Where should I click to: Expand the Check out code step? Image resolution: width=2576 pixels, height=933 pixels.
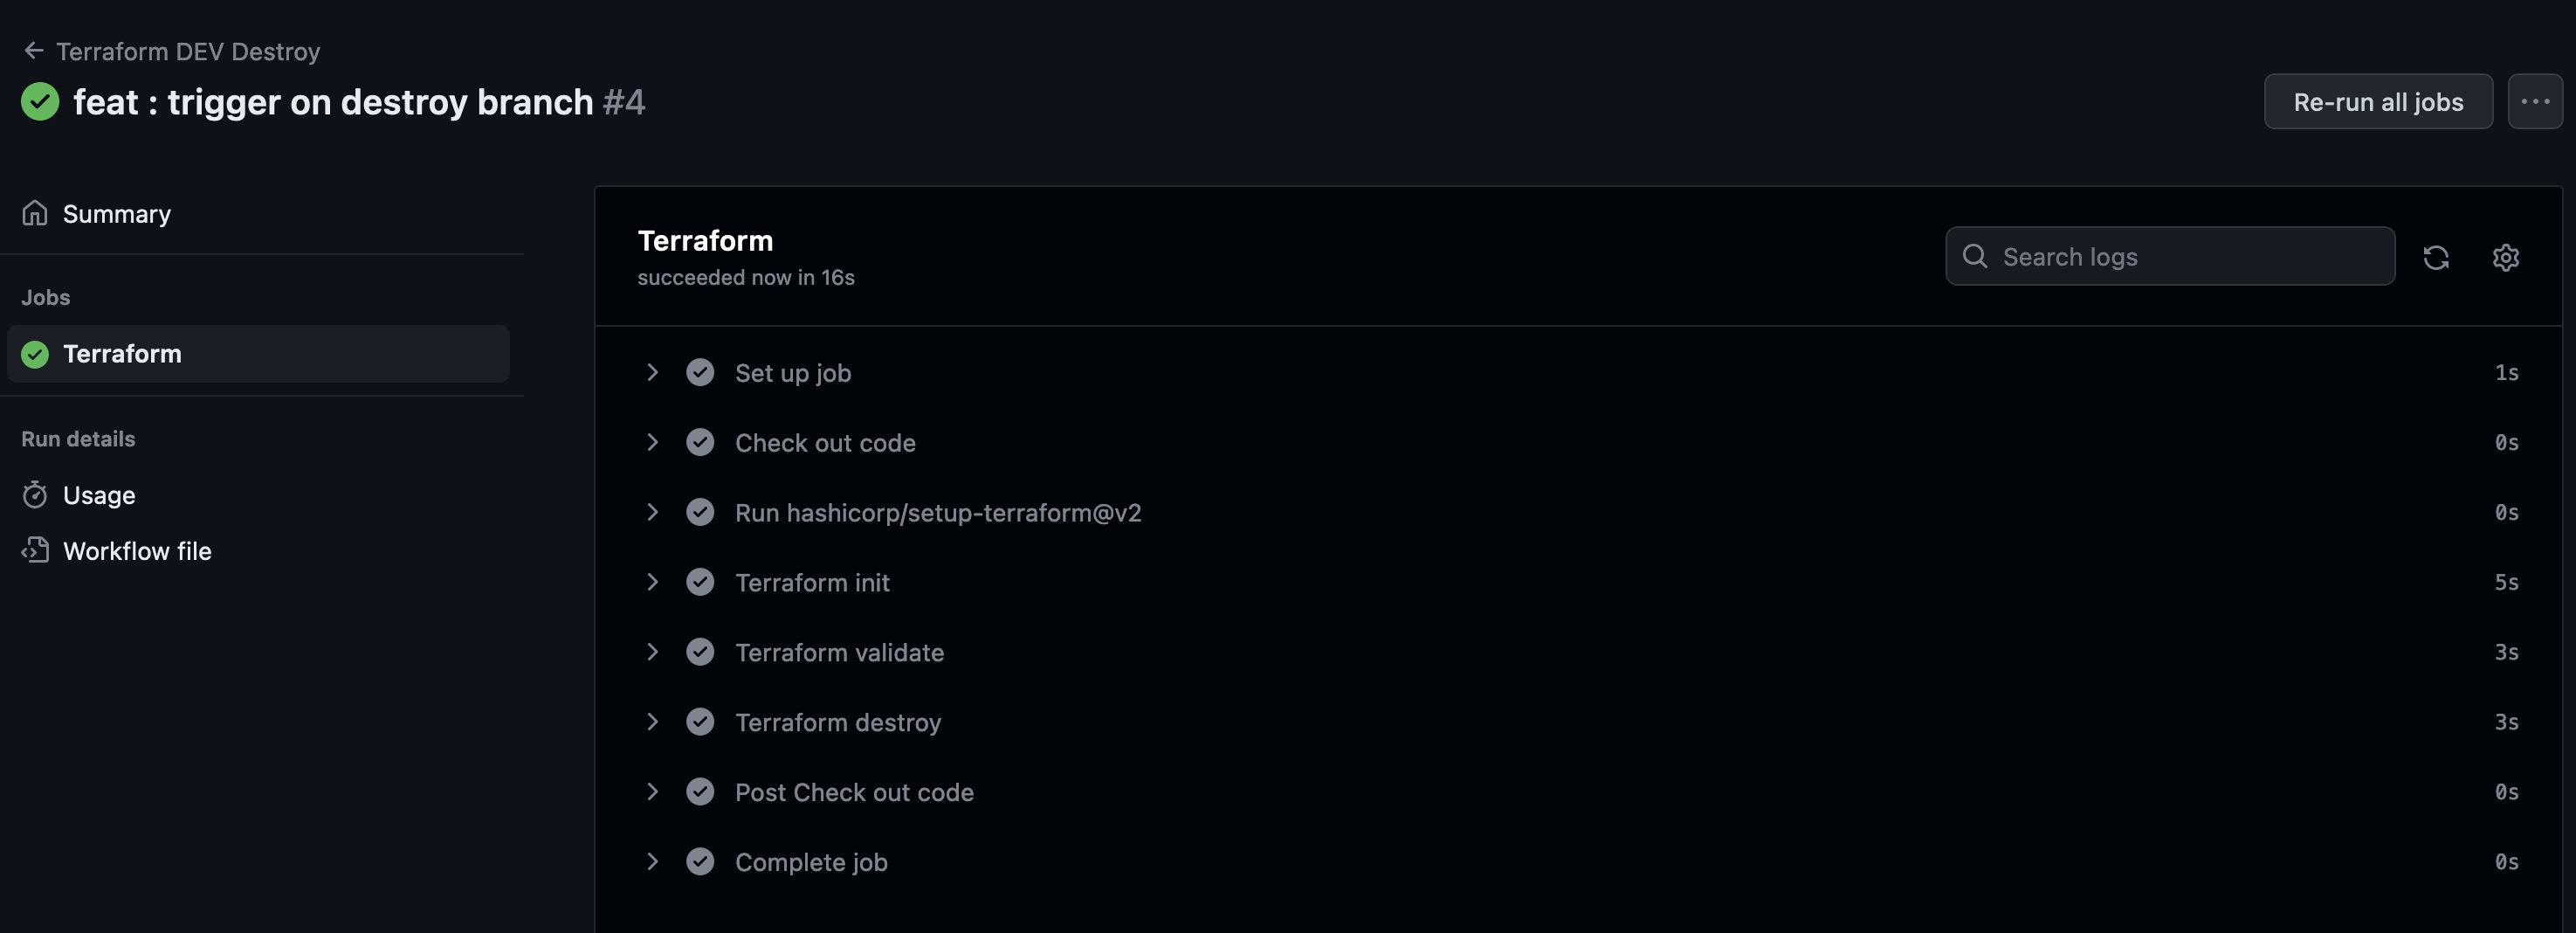653,442
